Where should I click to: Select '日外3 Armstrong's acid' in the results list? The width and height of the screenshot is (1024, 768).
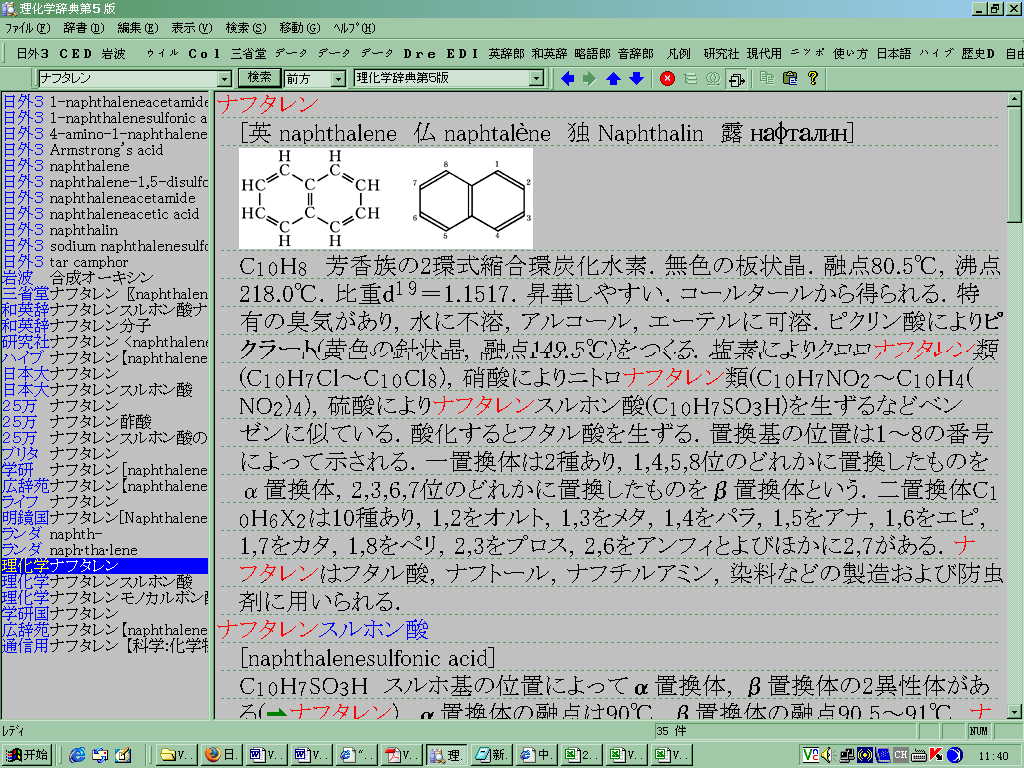[104, 150]
